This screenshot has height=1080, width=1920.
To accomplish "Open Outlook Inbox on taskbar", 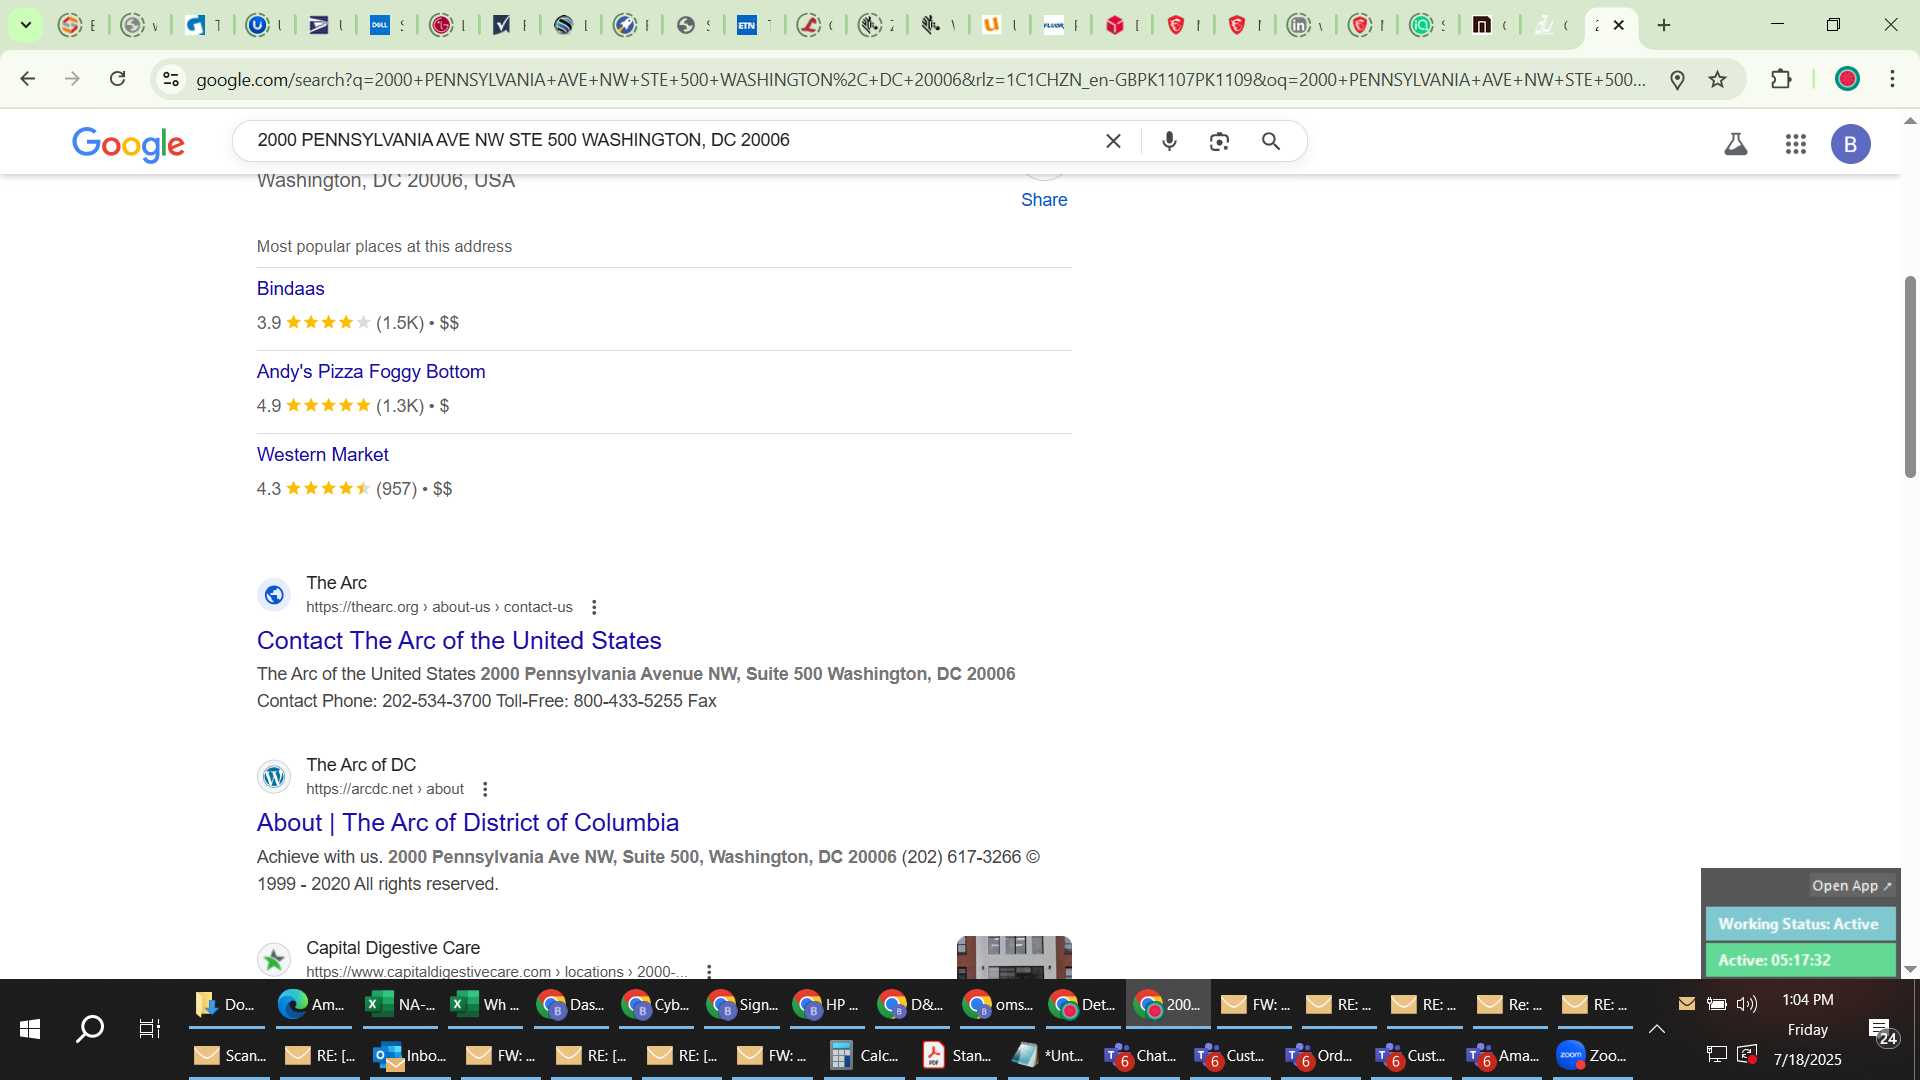I will [x=410, y=1056].
